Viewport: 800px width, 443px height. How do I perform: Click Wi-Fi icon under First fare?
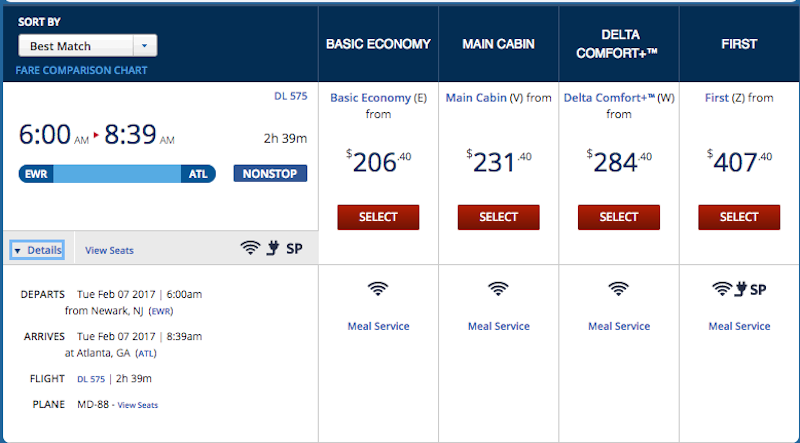(x=722, y=289)
